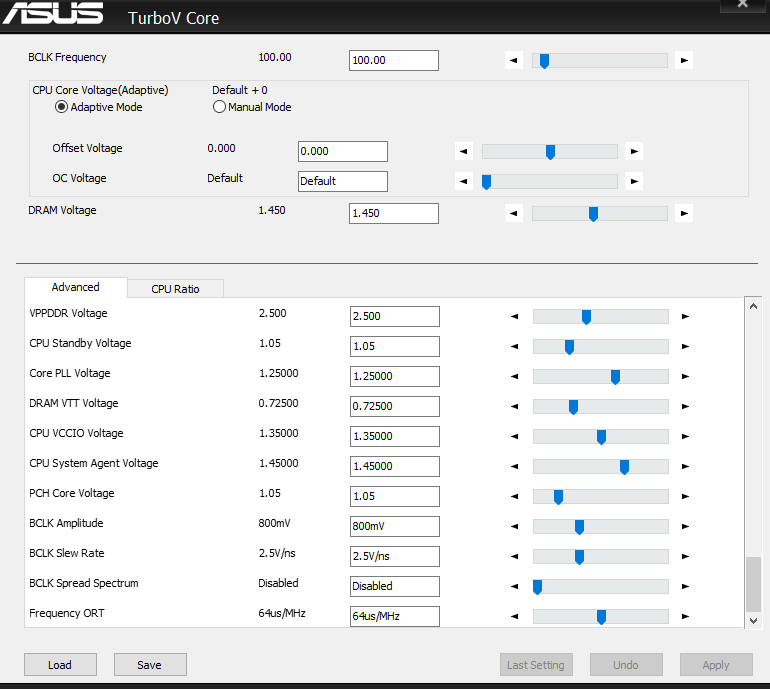This screenshot has width=770, height=689.
Task: Decrease CPU System Agent Voltage left arrow
Action: (514, 466)
